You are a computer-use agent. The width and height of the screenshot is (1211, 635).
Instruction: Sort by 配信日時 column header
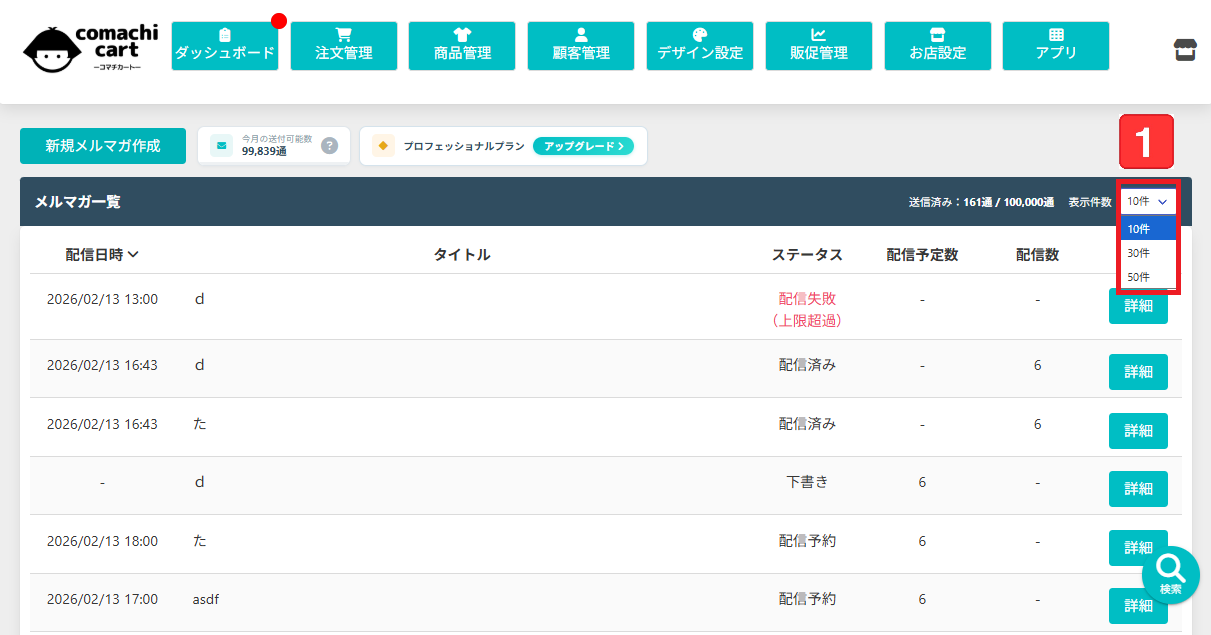[x=102, y=255]
